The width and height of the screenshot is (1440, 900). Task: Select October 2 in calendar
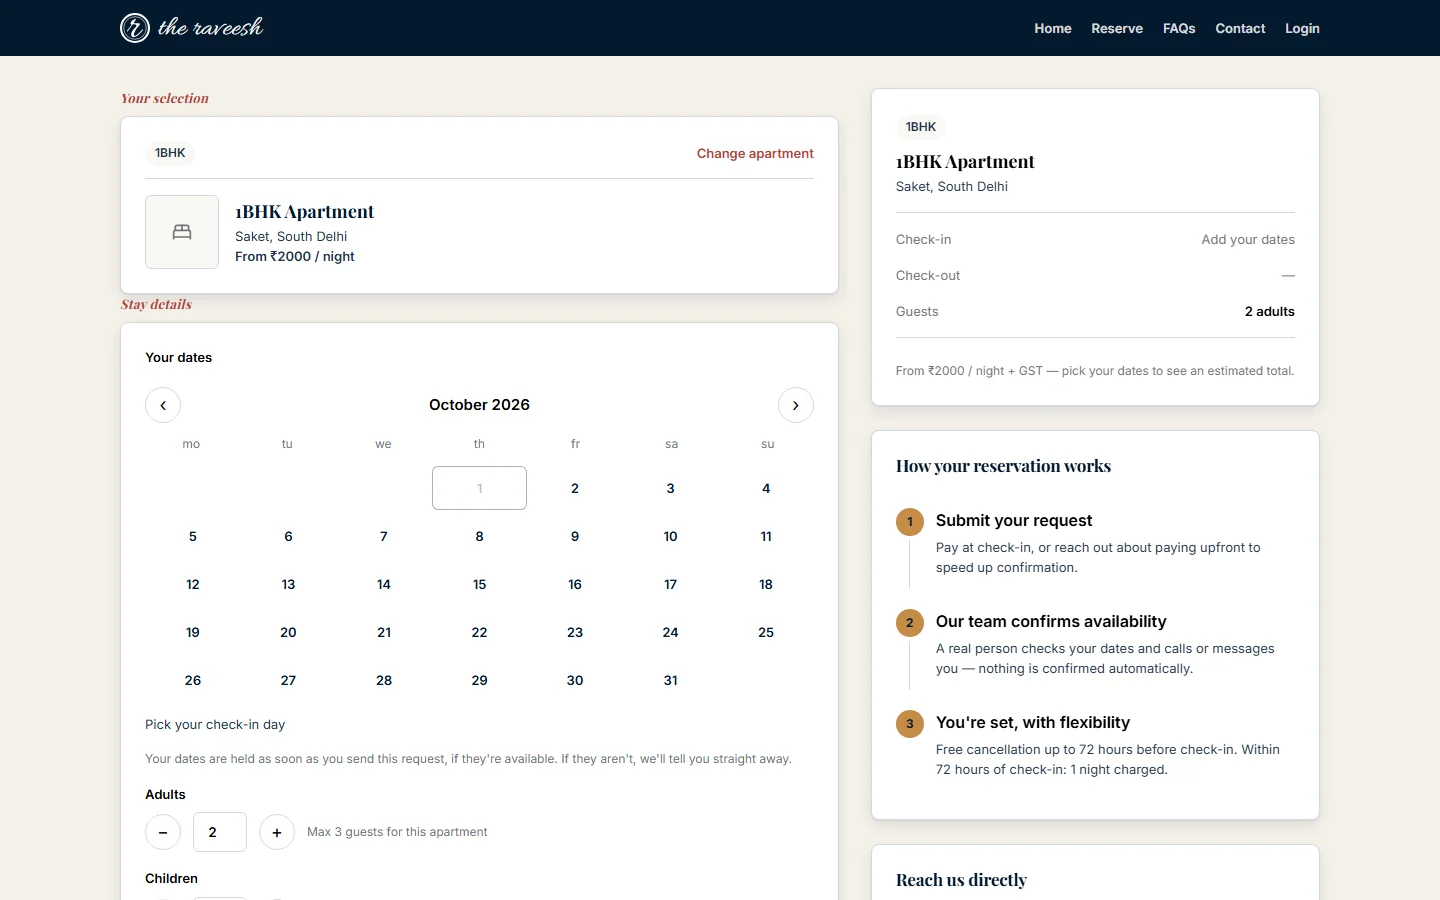(x=575, y=488)
